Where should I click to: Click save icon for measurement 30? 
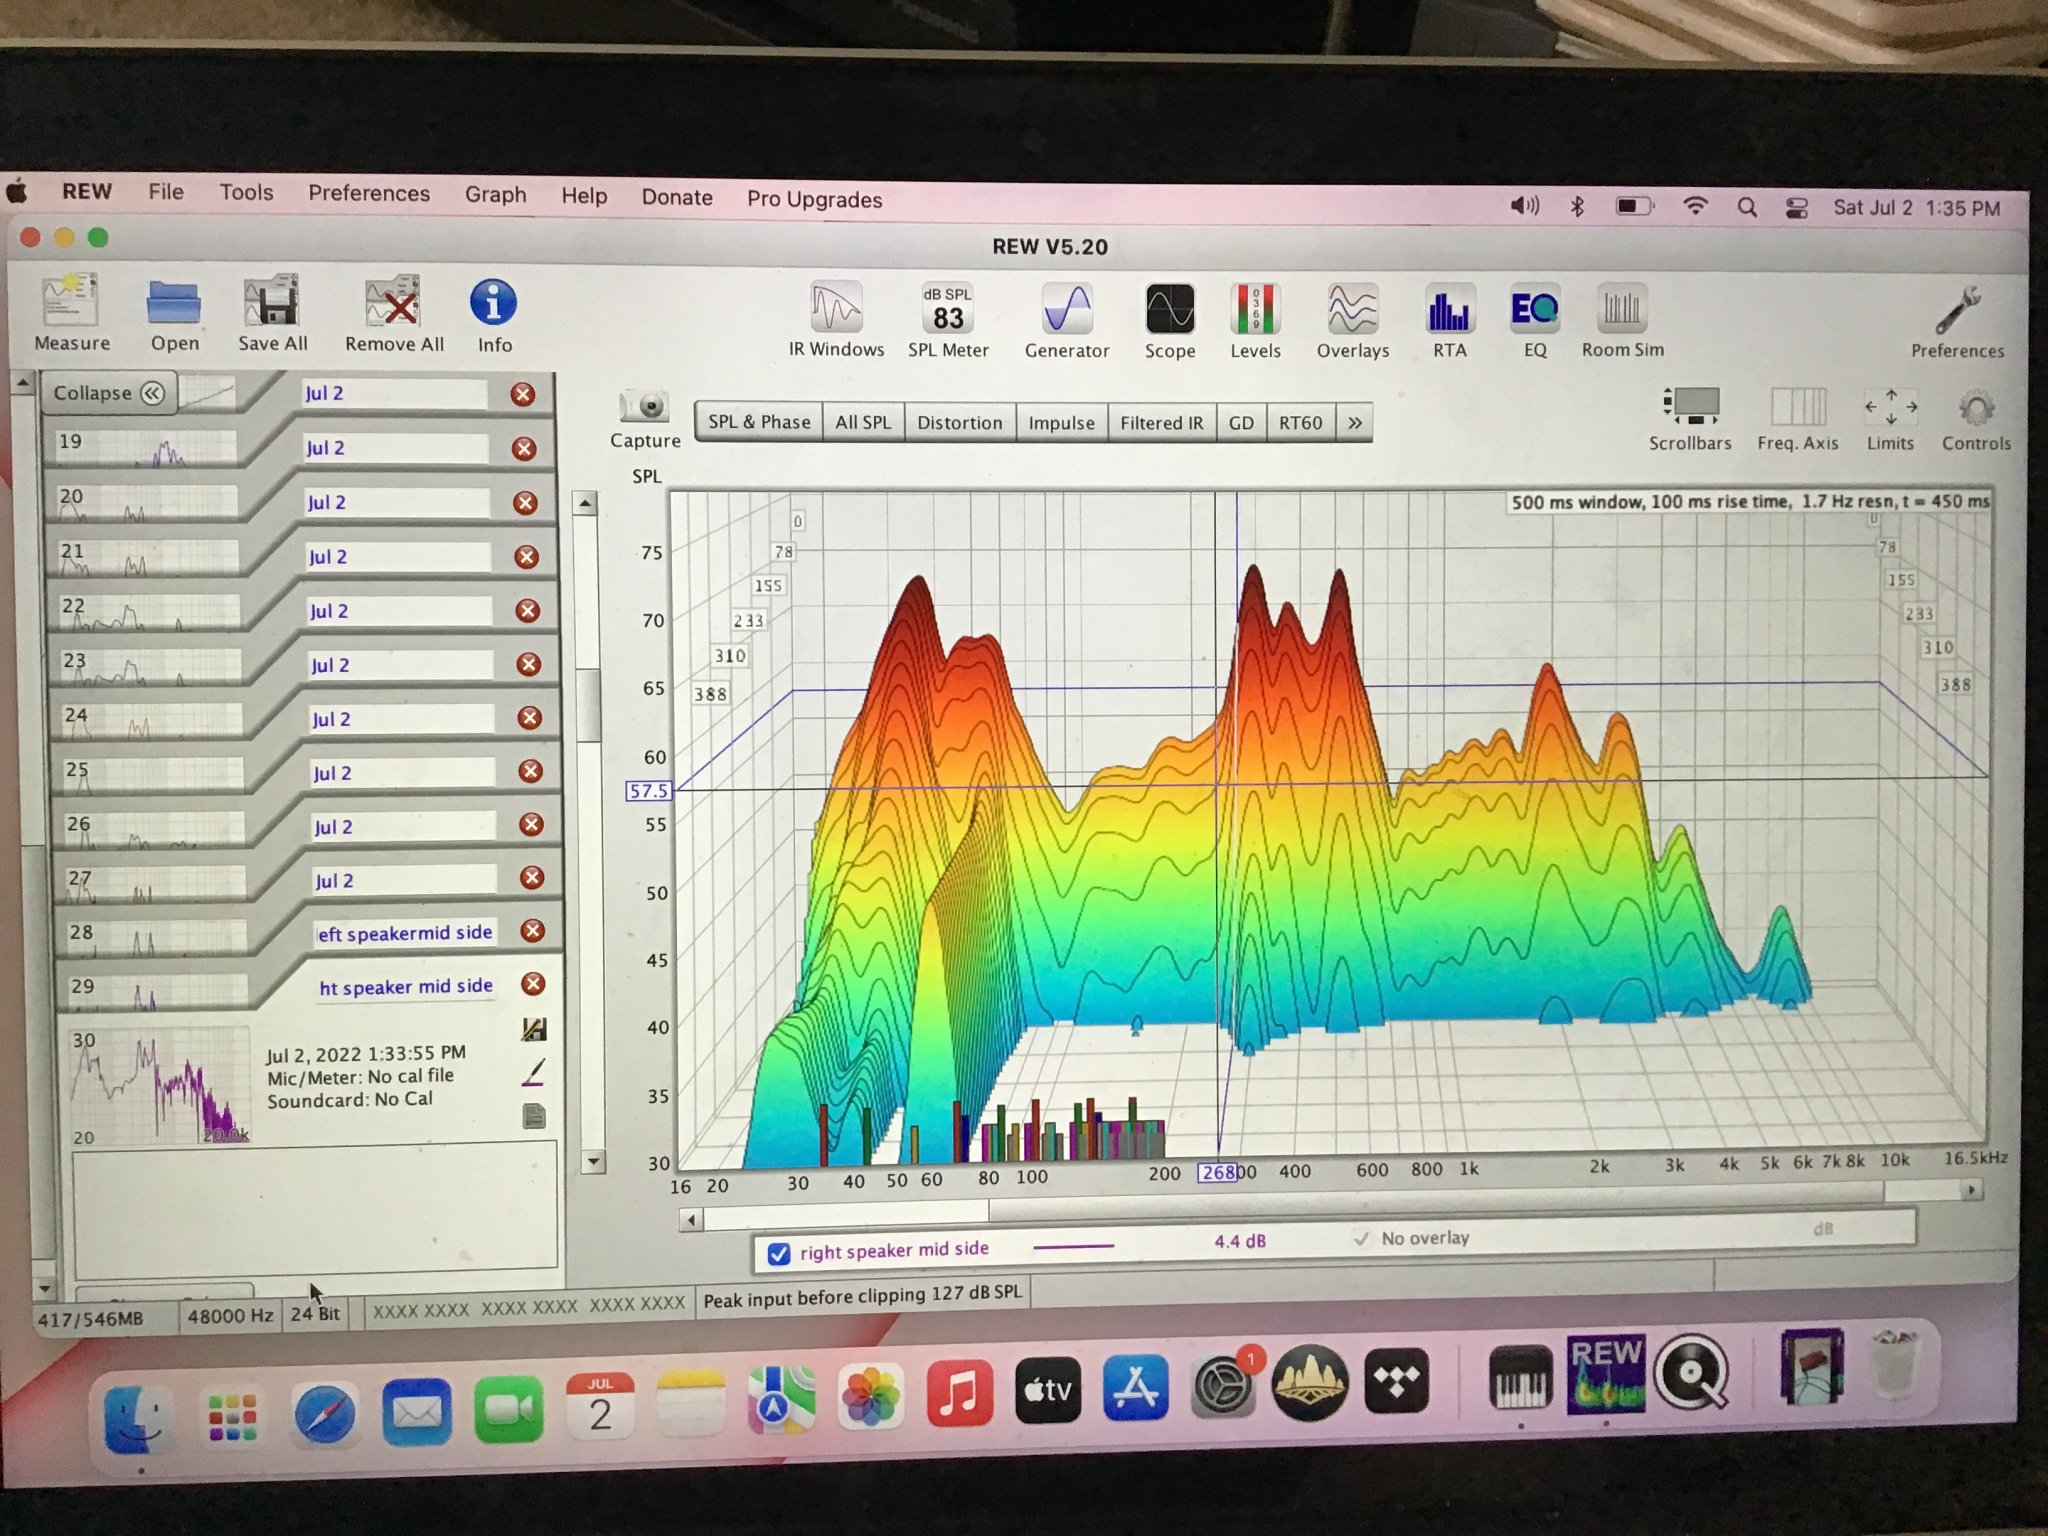point(534,1029)
